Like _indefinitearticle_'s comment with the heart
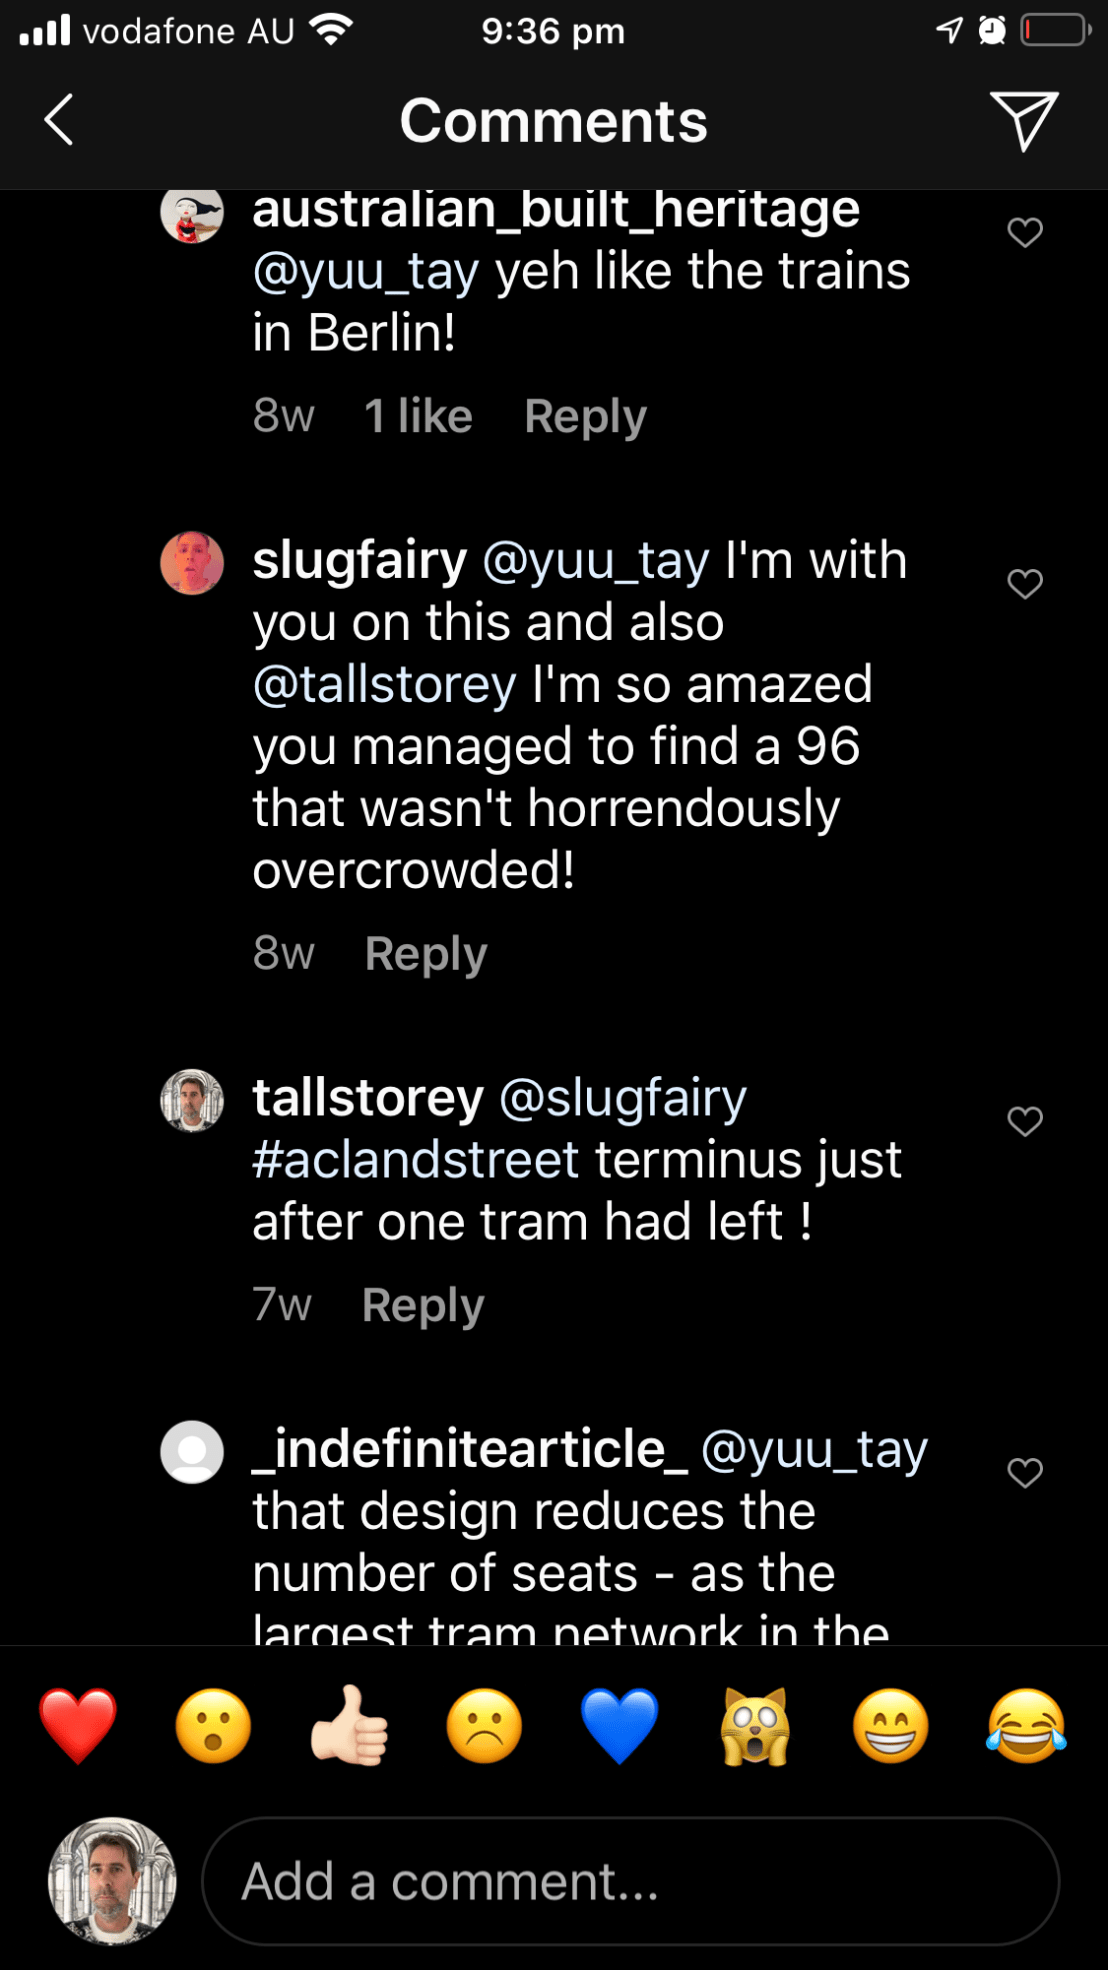Viewport: 1108px width, 1970px height. click(x=1025, y=1472)
